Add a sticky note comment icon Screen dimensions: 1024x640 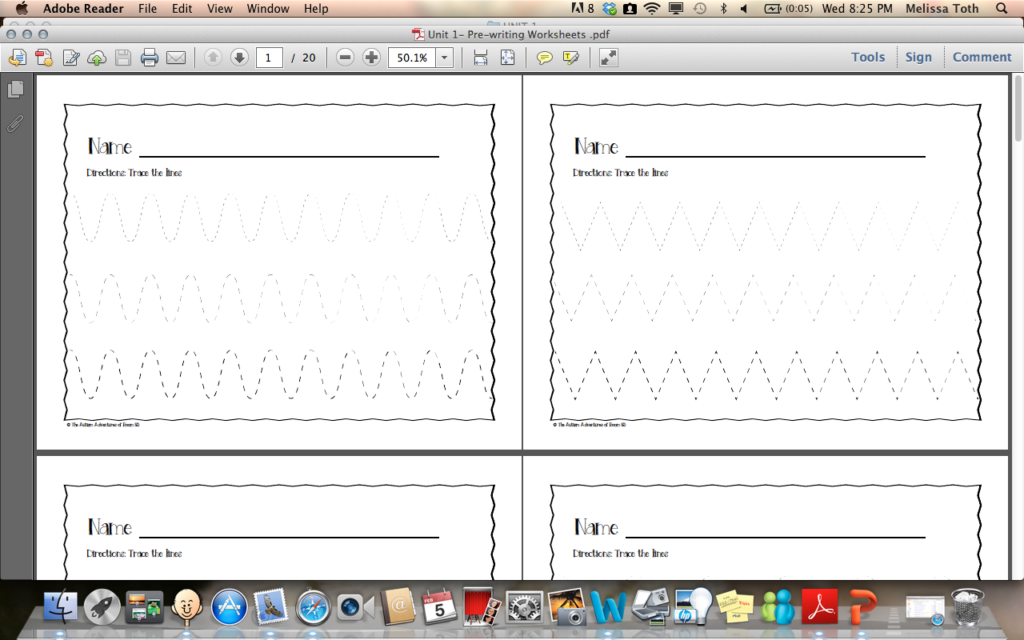click(544, 57)
